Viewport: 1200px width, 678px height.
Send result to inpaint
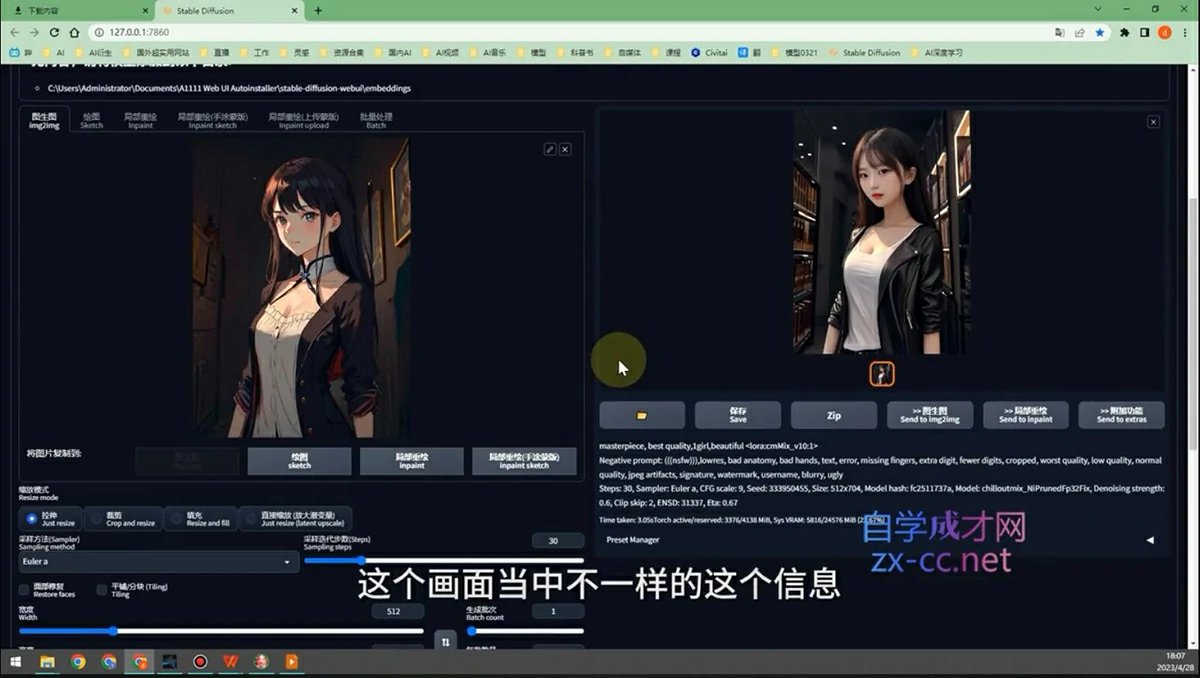1026,415
